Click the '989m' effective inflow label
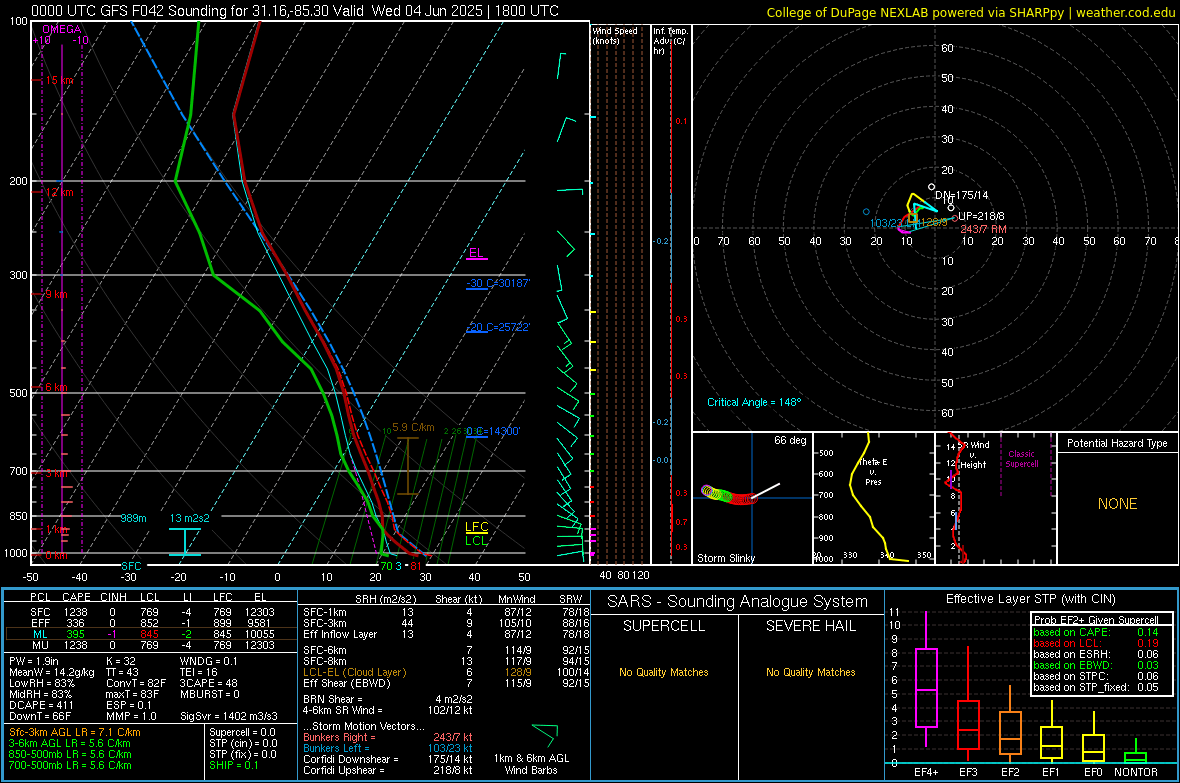The width and height of the screenshot is (1180, 783). click(133, 518)
